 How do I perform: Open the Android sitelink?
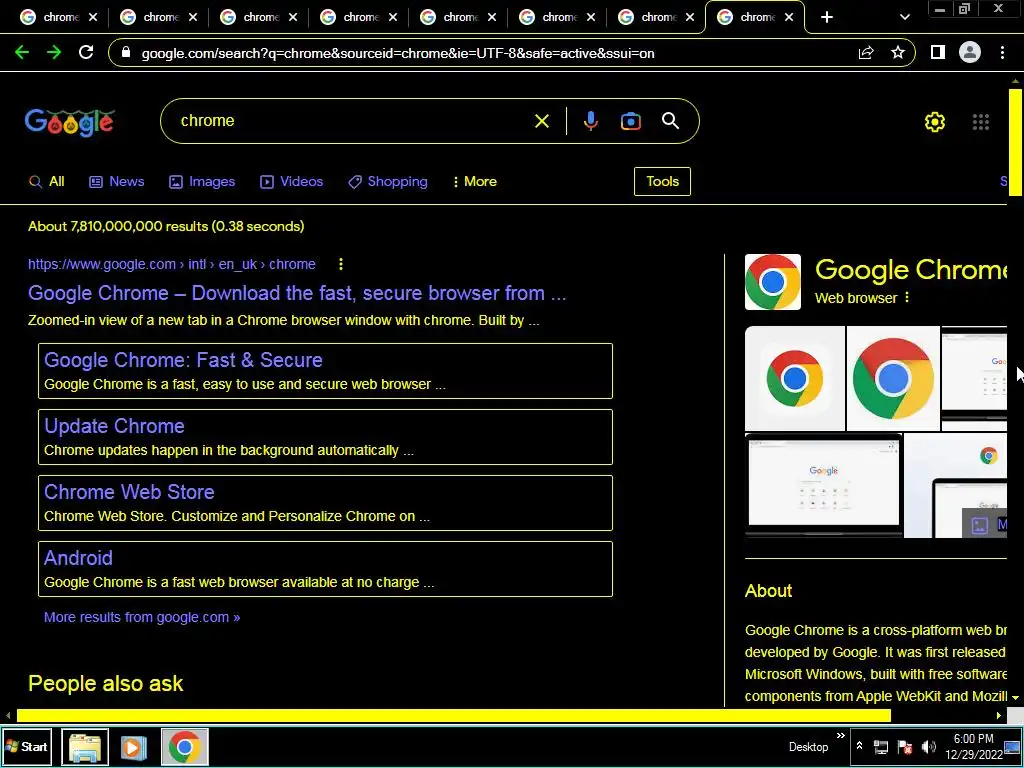coord(78,558)
